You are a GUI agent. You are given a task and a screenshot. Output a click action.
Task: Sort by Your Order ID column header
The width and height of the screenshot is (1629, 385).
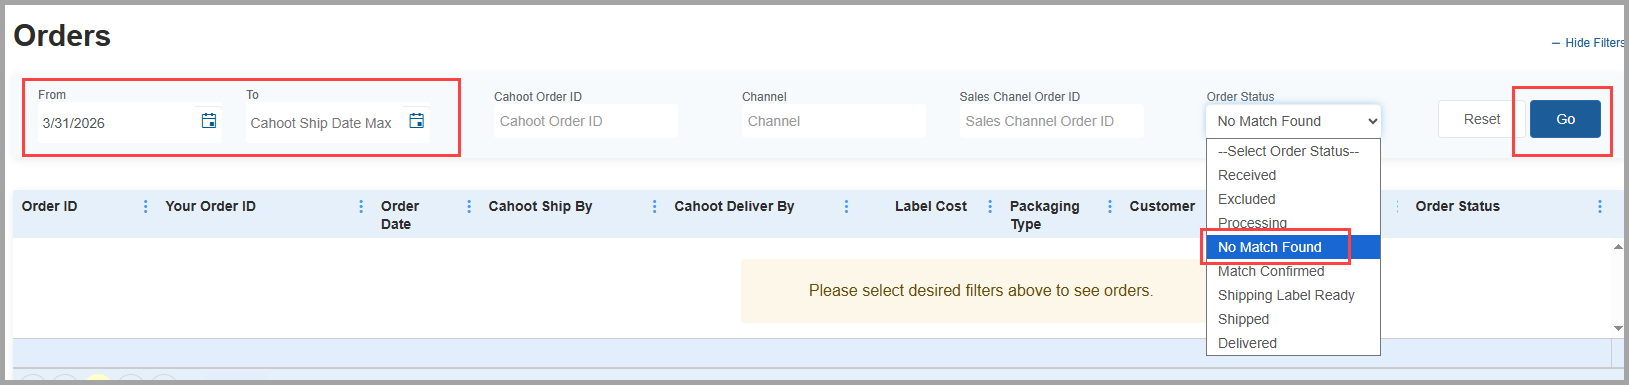(211, 206)
